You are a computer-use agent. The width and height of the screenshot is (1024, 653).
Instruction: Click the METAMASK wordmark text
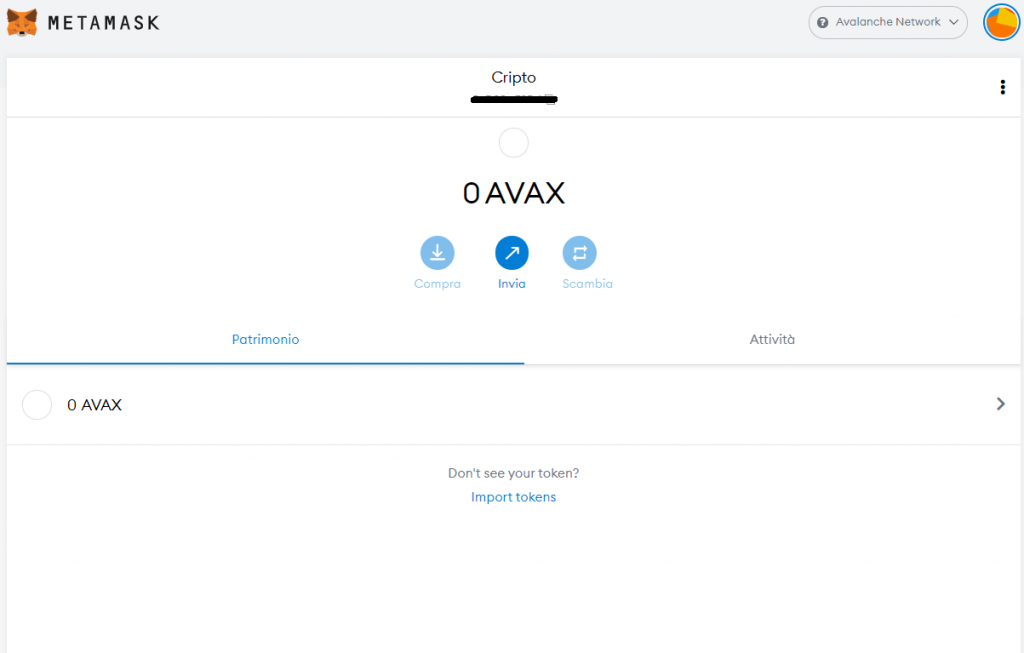click(104, 23)
